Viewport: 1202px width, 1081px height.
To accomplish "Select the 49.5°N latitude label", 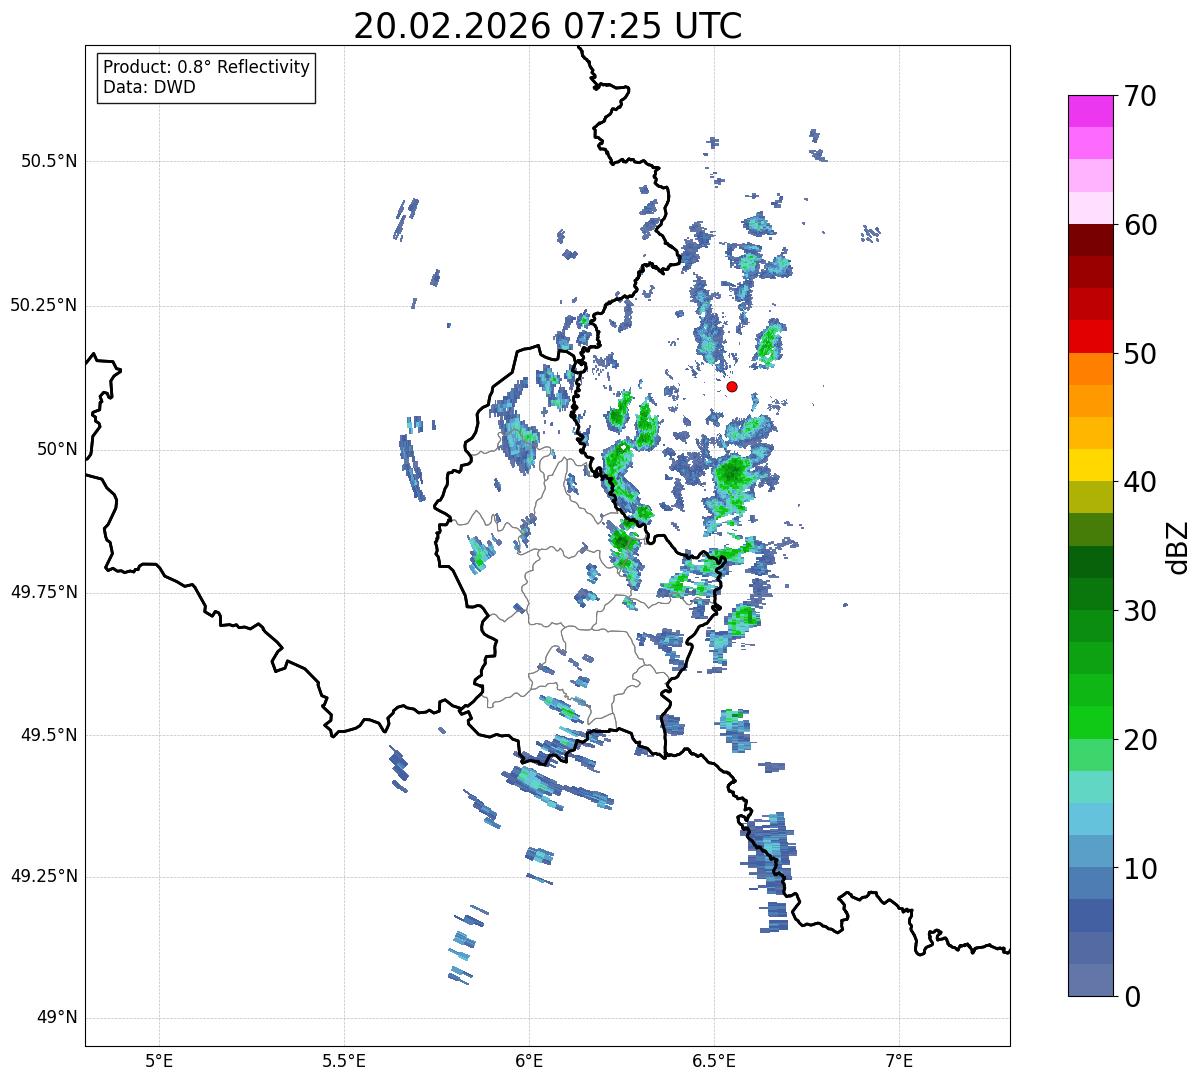I will click(50, 735).
